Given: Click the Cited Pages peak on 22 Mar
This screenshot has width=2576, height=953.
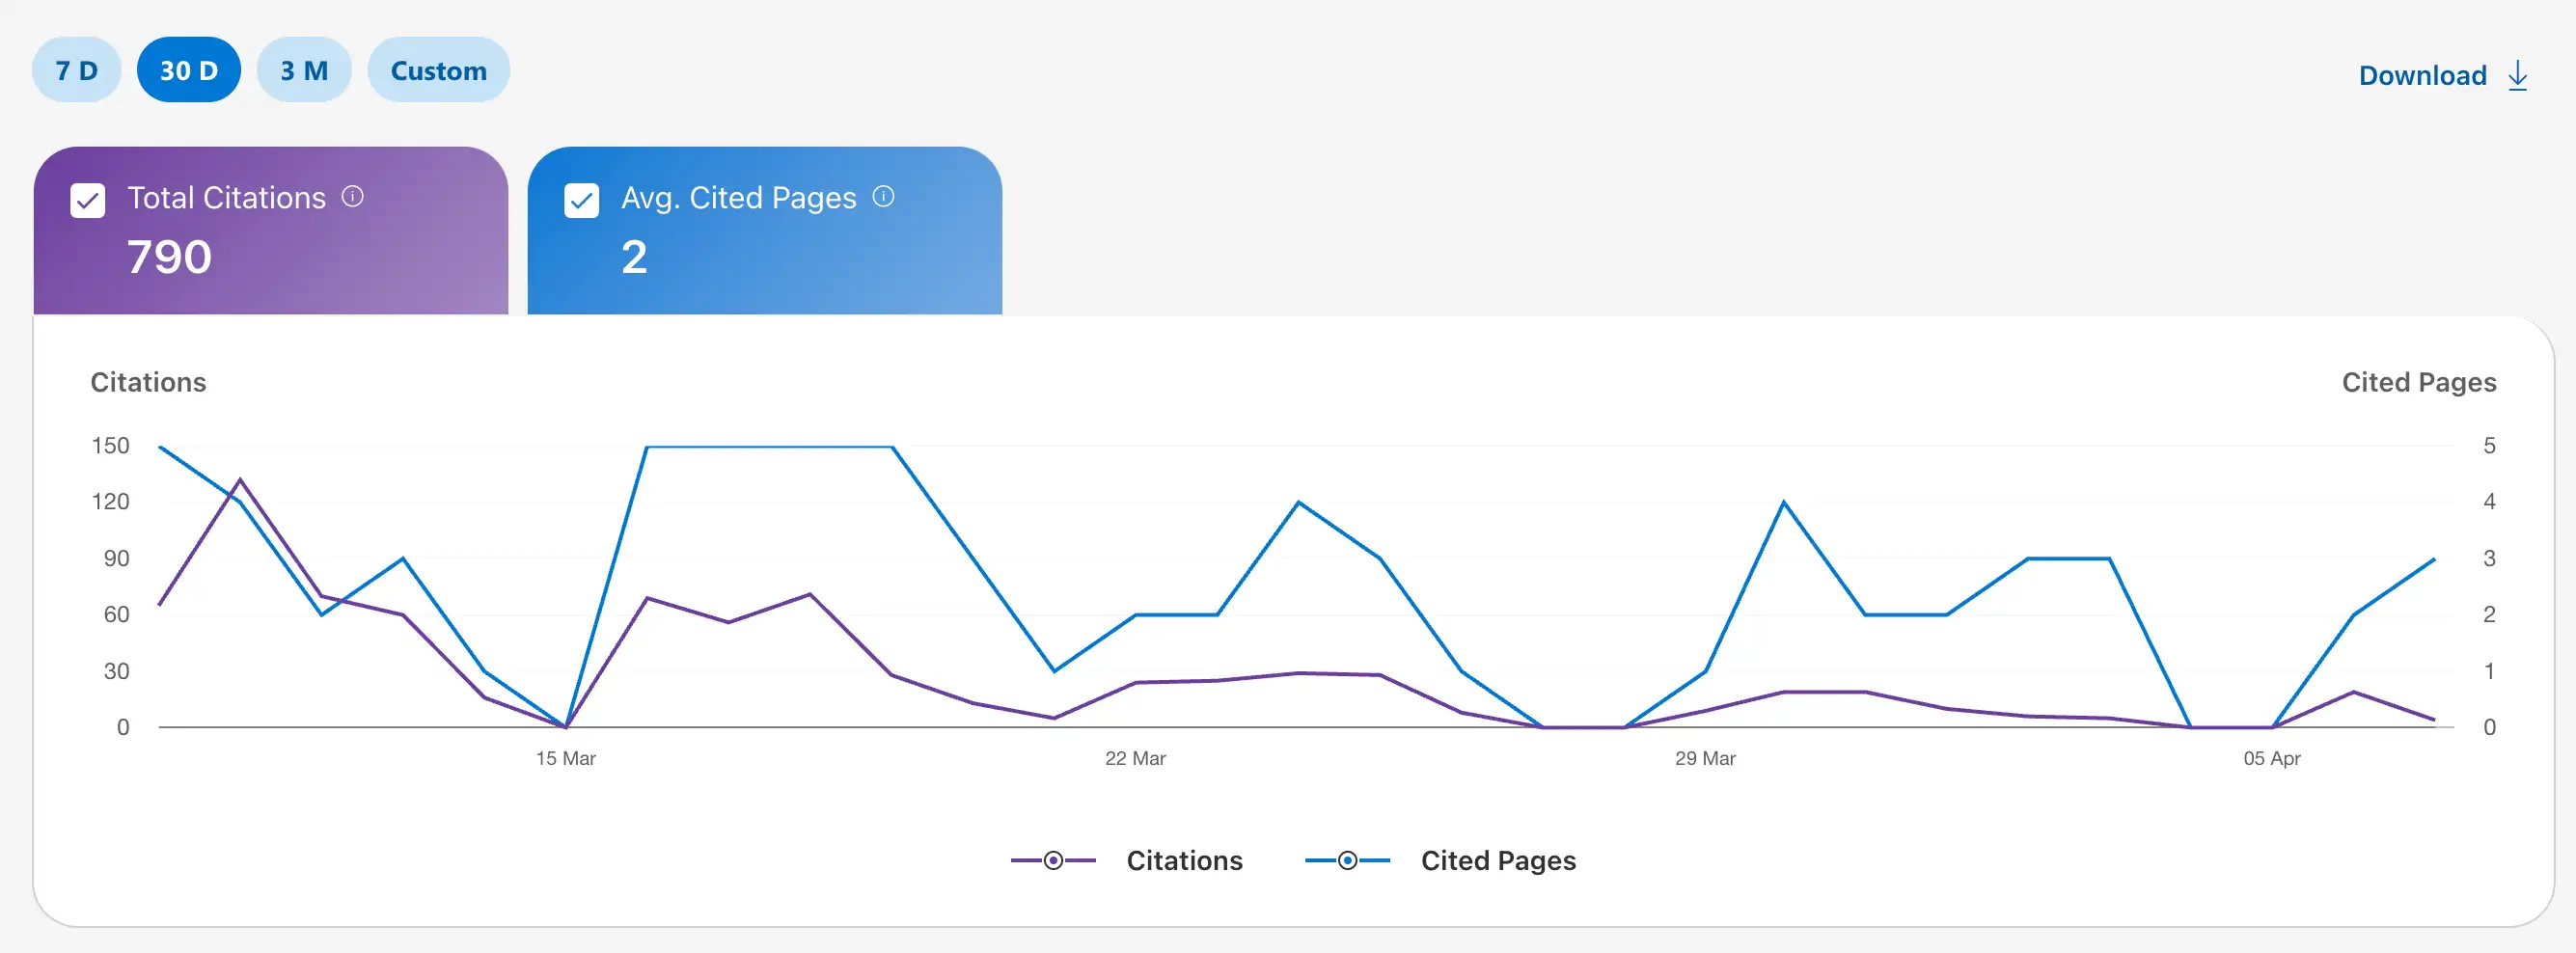Looking at the screenshot, I should click(1299, 503).
